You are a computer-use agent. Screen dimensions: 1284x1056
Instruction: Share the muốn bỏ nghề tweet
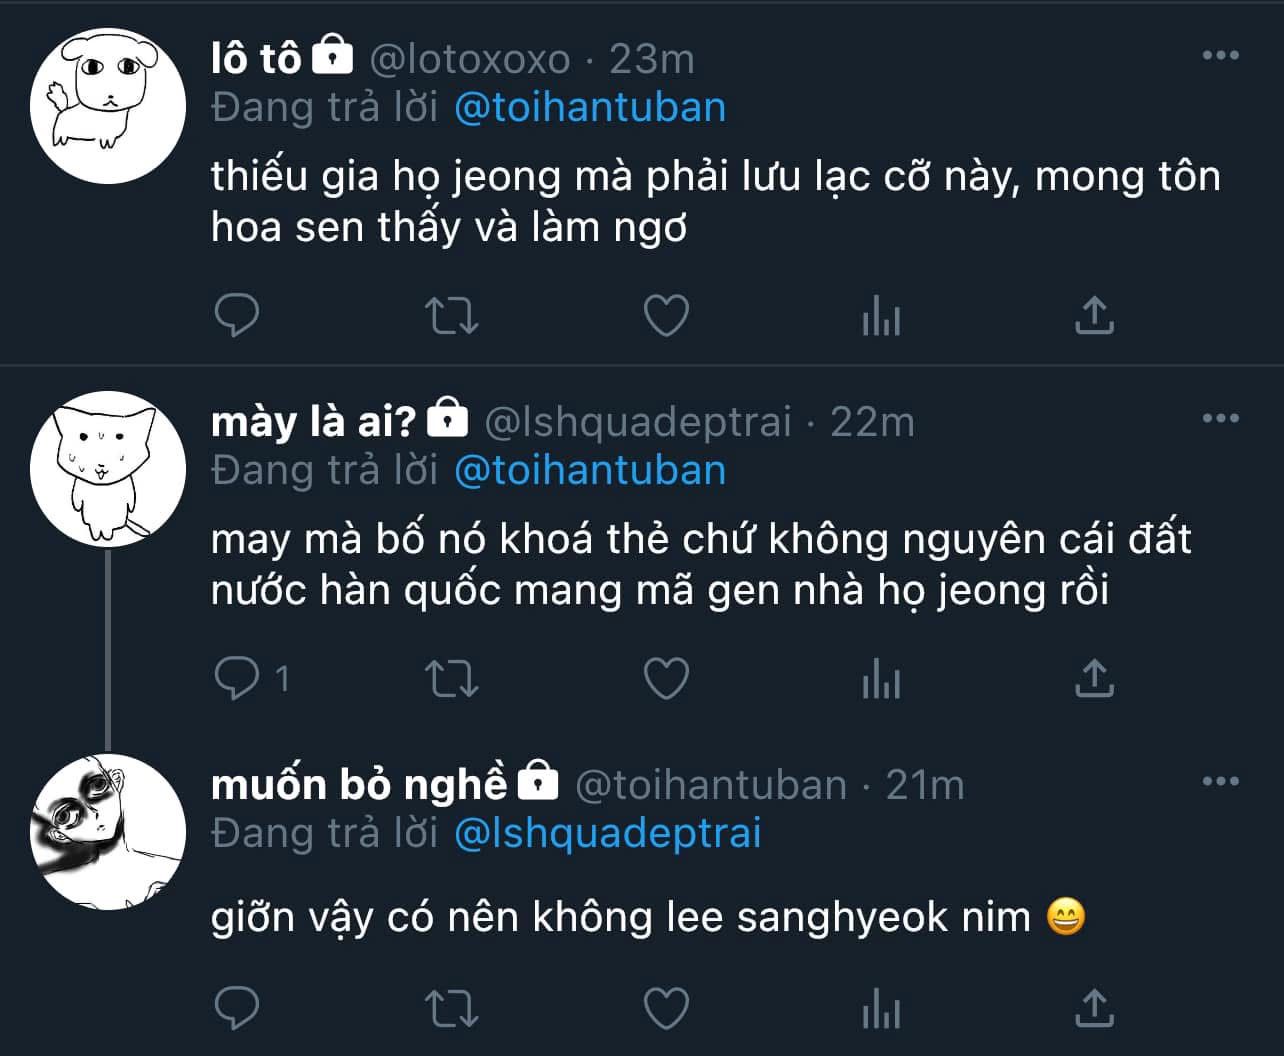(x=1094, y=1008)
